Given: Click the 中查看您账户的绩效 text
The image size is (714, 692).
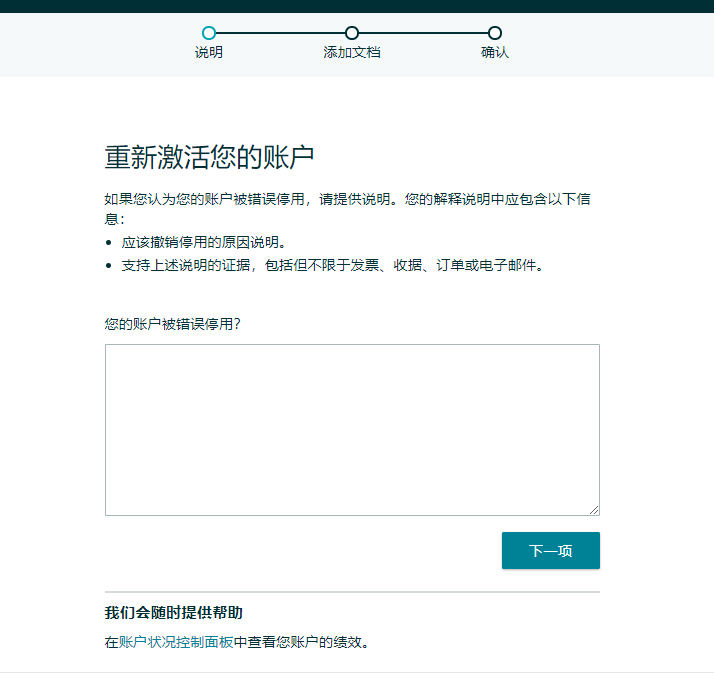Looking at the screenshot, I should coord(301,643).
